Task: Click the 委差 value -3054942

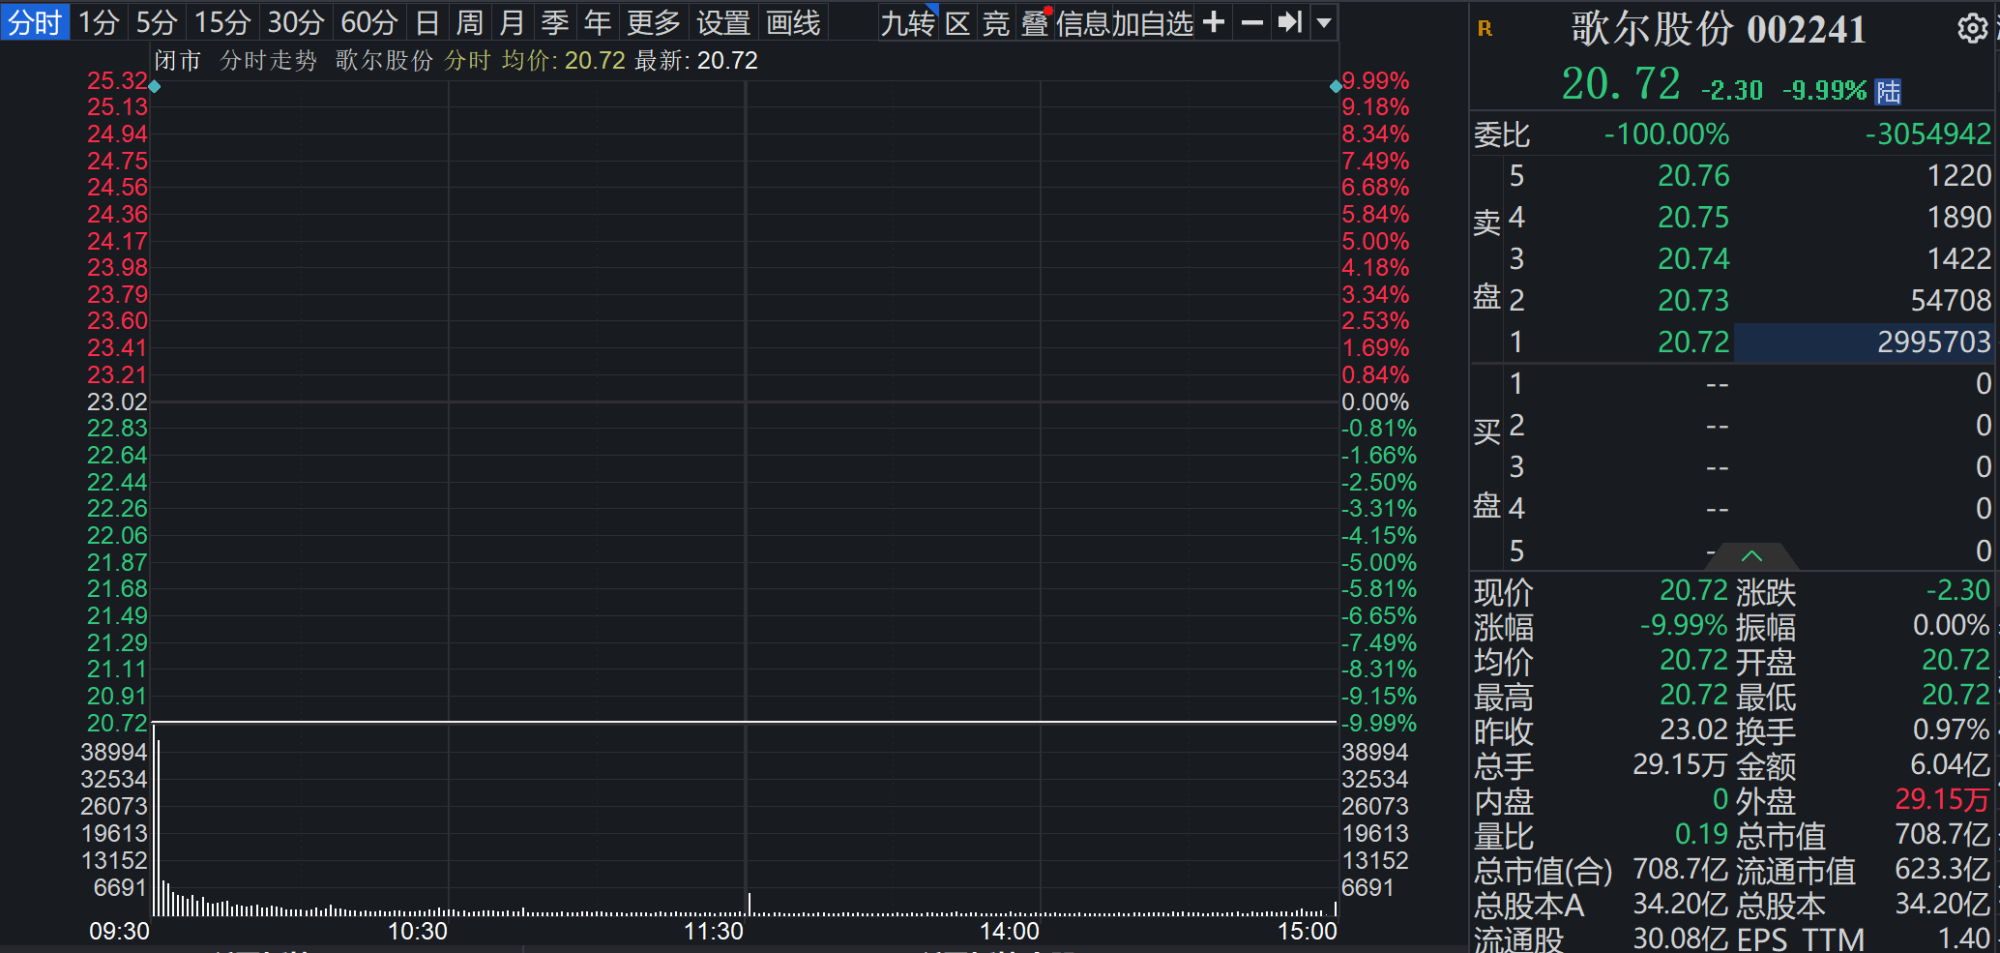Action: point(1928,134)
